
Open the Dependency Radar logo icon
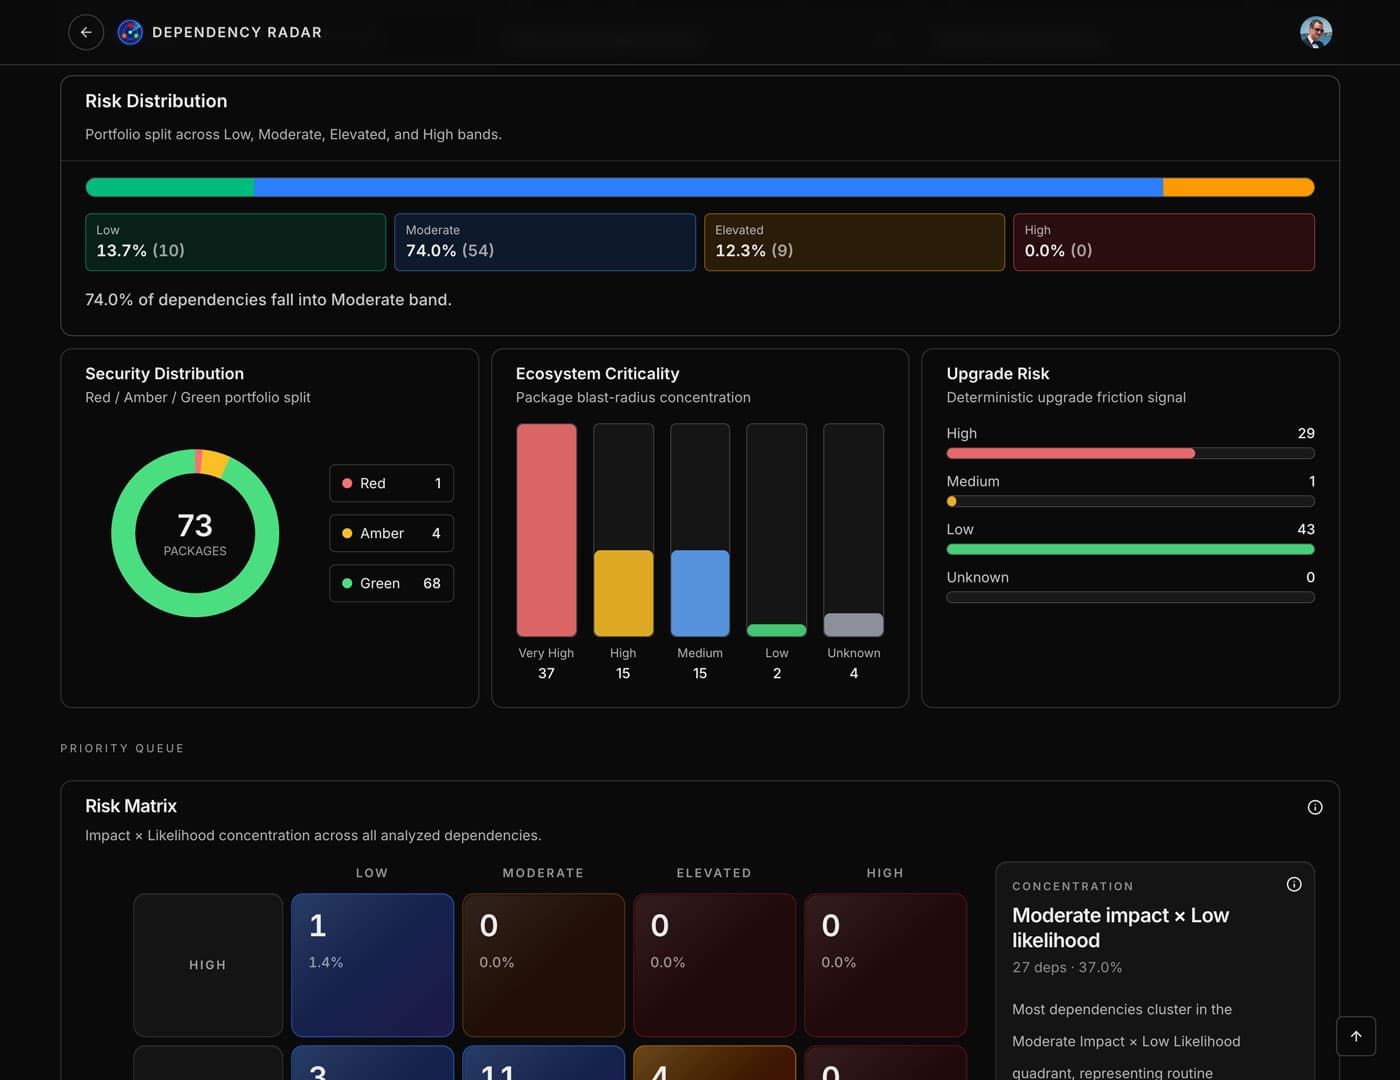click(x=129, y=32)
